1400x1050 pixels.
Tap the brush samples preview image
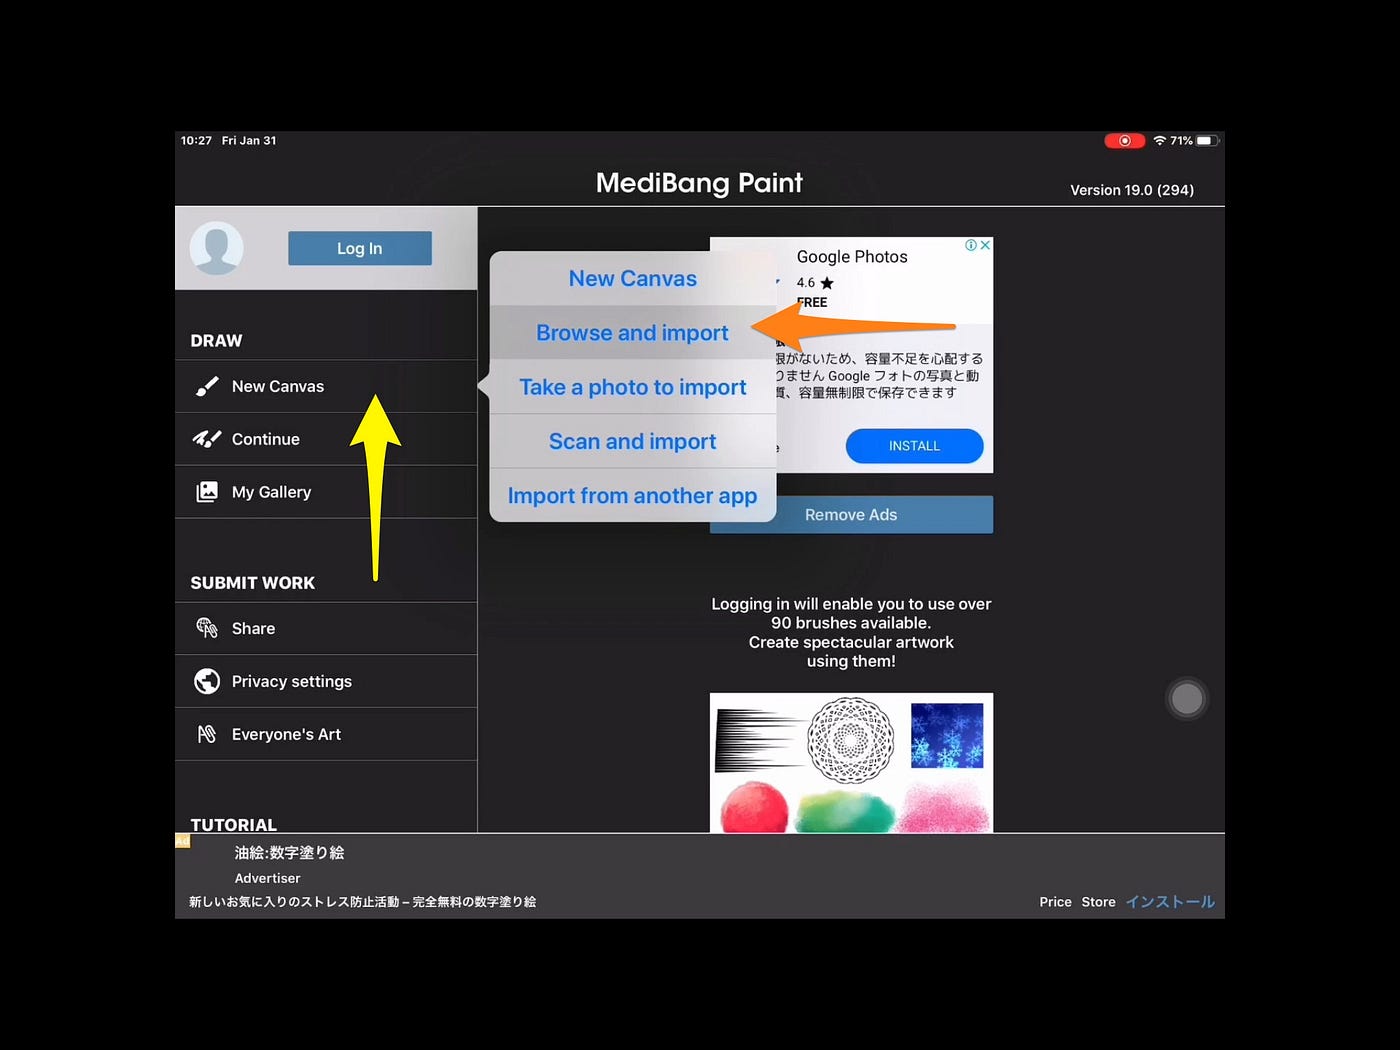pyautogui.click(x=851, y=763)
